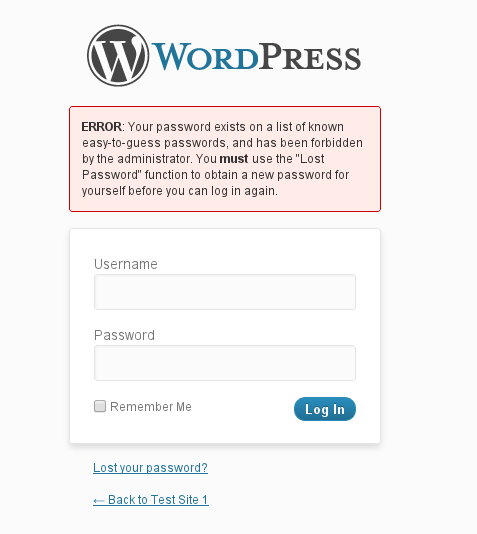Tick the Remember Me checkbox
The width and height of the screenshot is (477, 534).
pyautogui.click(x=100, y=406)
